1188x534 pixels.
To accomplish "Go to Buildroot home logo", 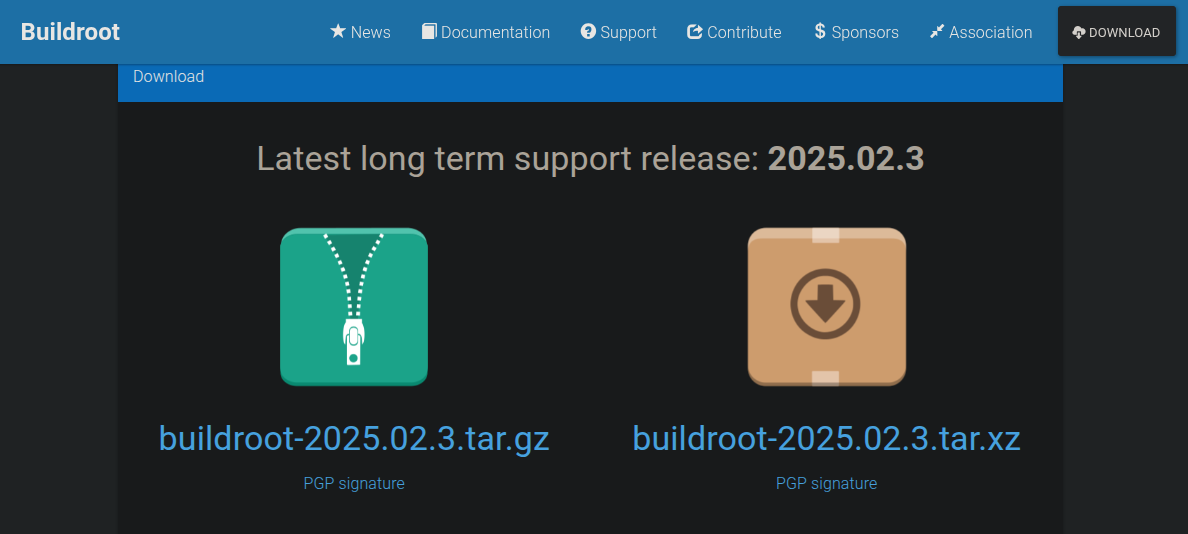I will click(x=70, y=33).
